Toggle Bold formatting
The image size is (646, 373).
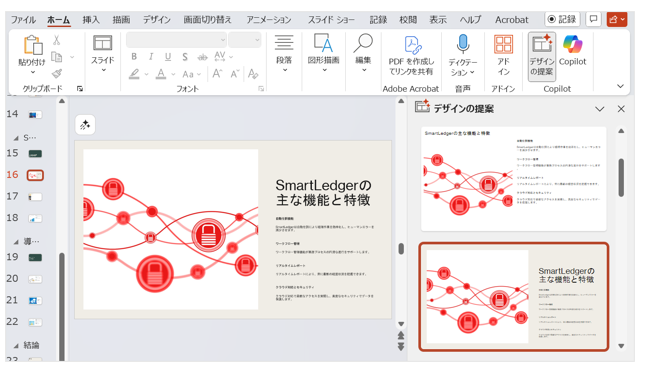click(134, 56)
